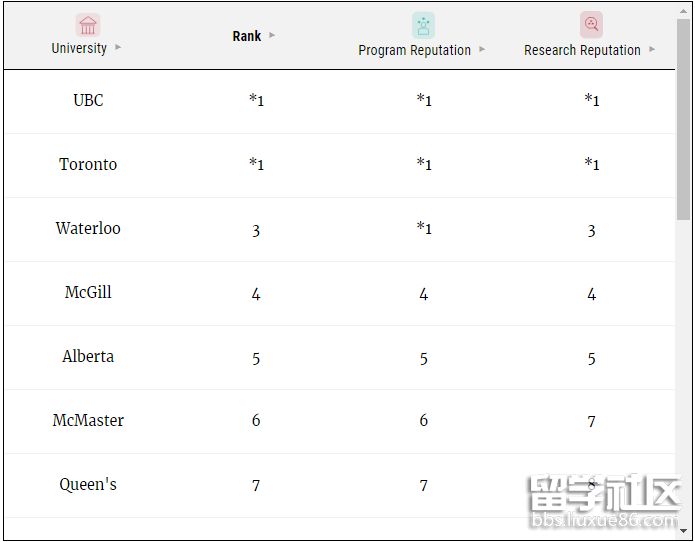Expand sort arrow next to University
695x542 pixels.
point(118,47)
